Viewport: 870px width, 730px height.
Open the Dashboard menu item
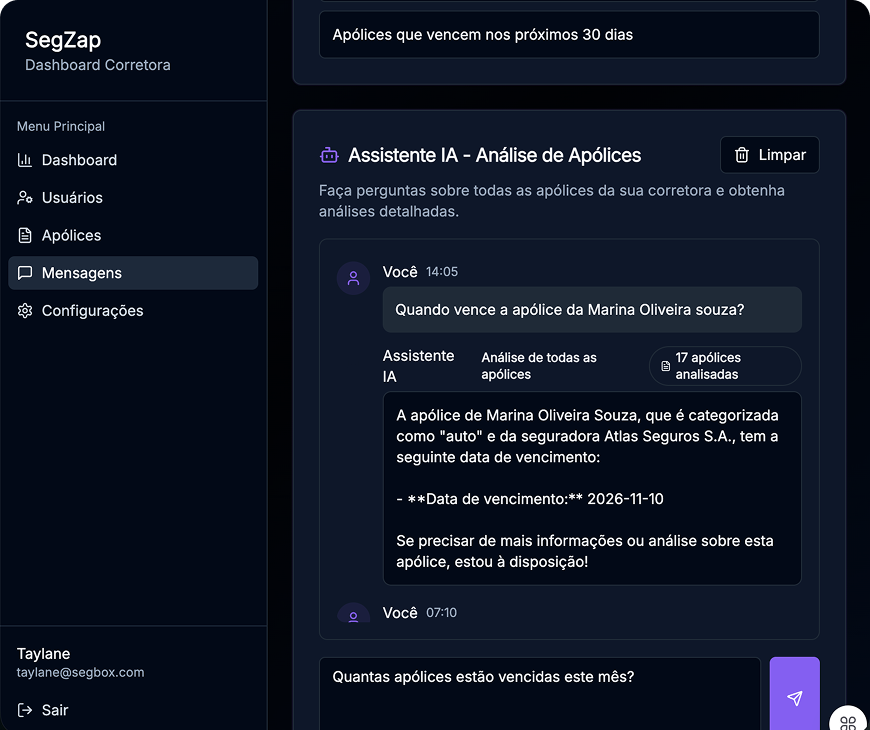point(133,160)
